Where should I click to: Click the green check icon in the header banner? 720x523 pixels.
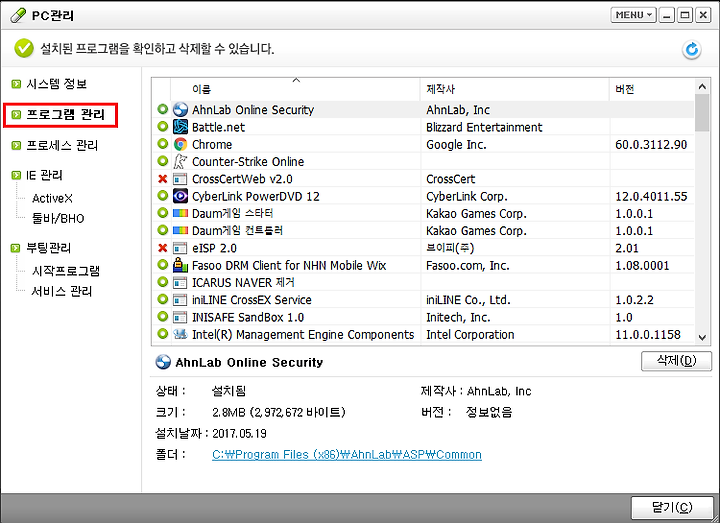pyautogui.click(x=23, y=48)
